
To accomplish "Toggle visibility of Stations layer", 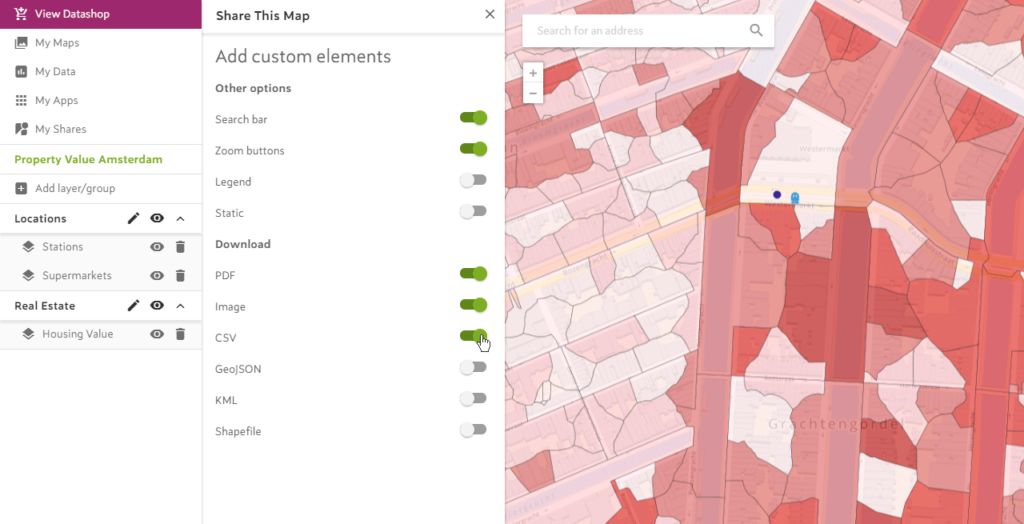I will click(x=157, y=247).
